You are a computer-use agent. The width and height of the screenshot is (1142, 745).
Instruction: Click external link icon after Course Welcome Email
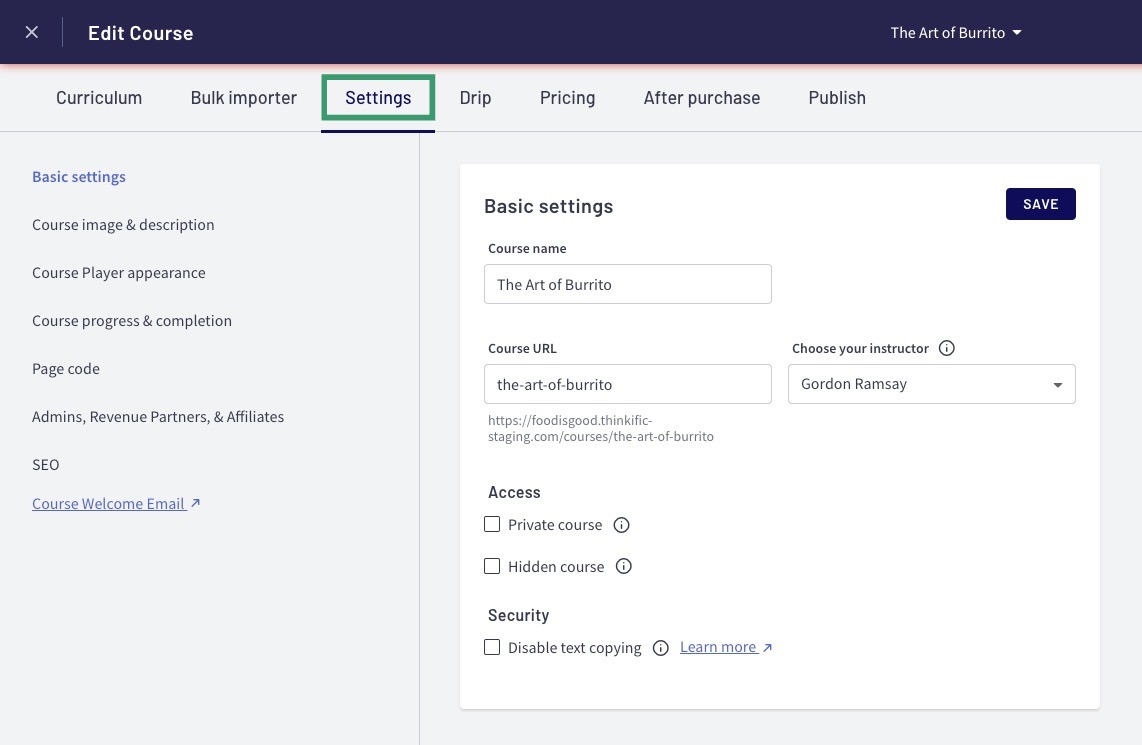coord(196,504)
